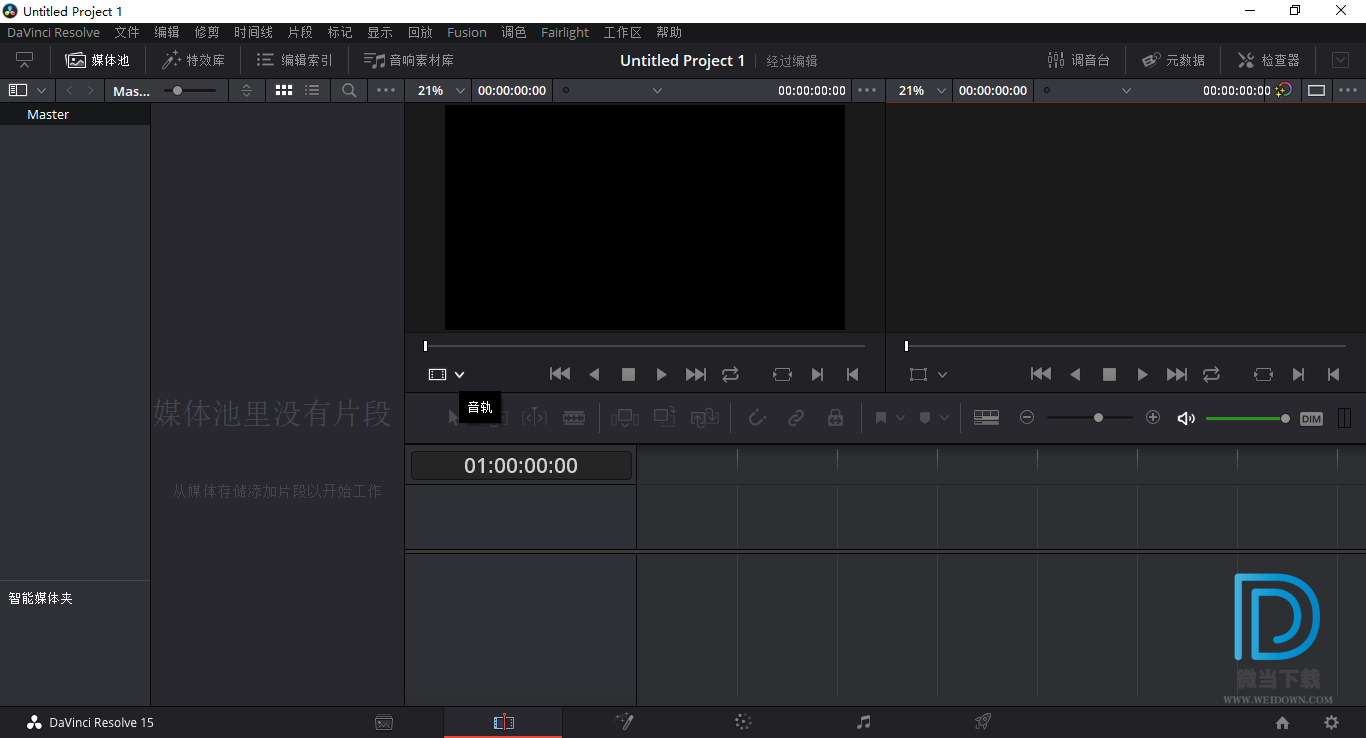Click the 01:00:00:00 timeline timecode field
The image size is (1366, 738).
[521, 465]
